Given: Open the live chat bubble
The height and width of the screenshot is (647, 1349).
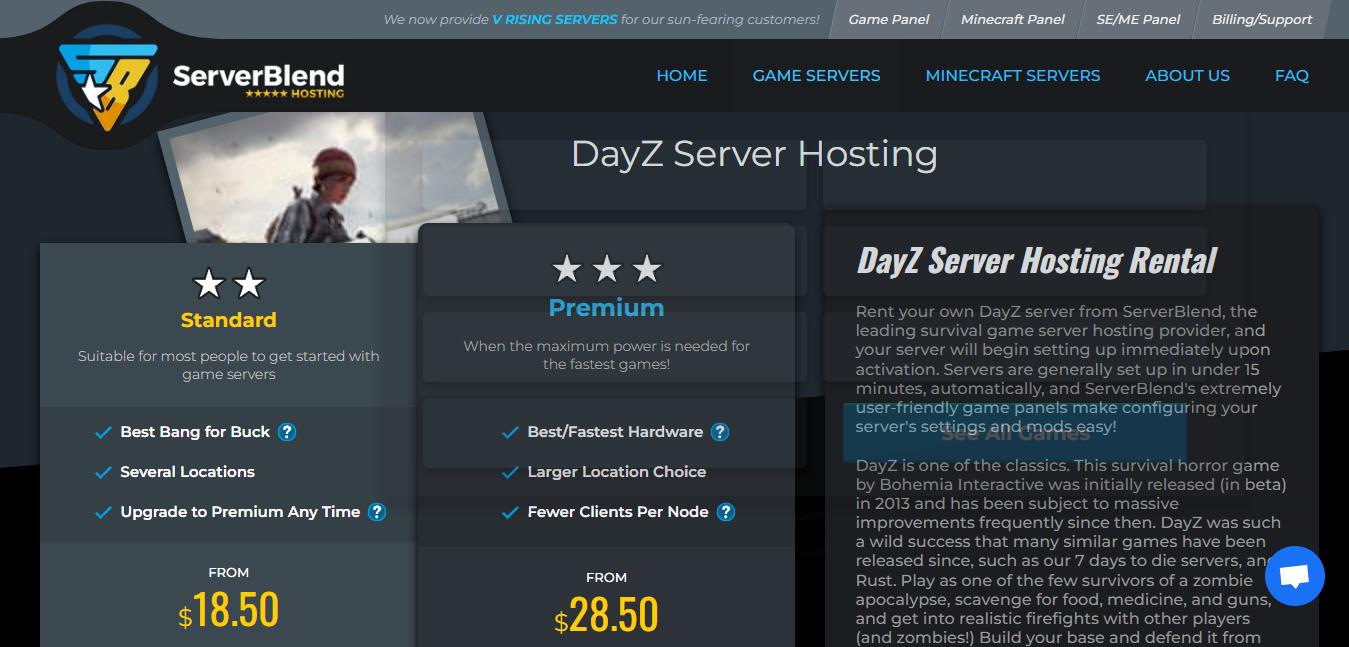Looking at the screenshot, I should [1294, 576].
